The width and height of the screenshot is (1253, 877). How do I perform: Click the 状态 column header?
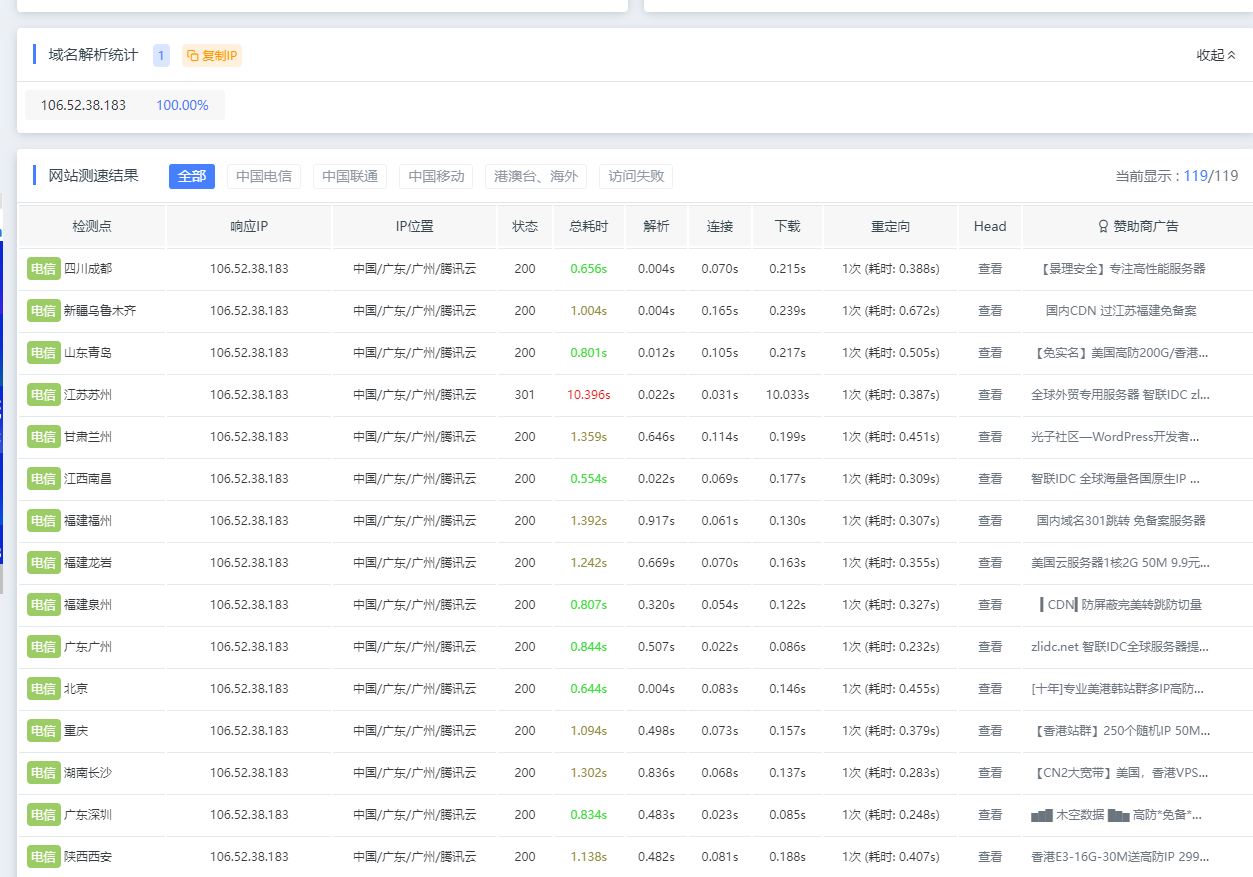pyautogui.click(x=525, y=227)
